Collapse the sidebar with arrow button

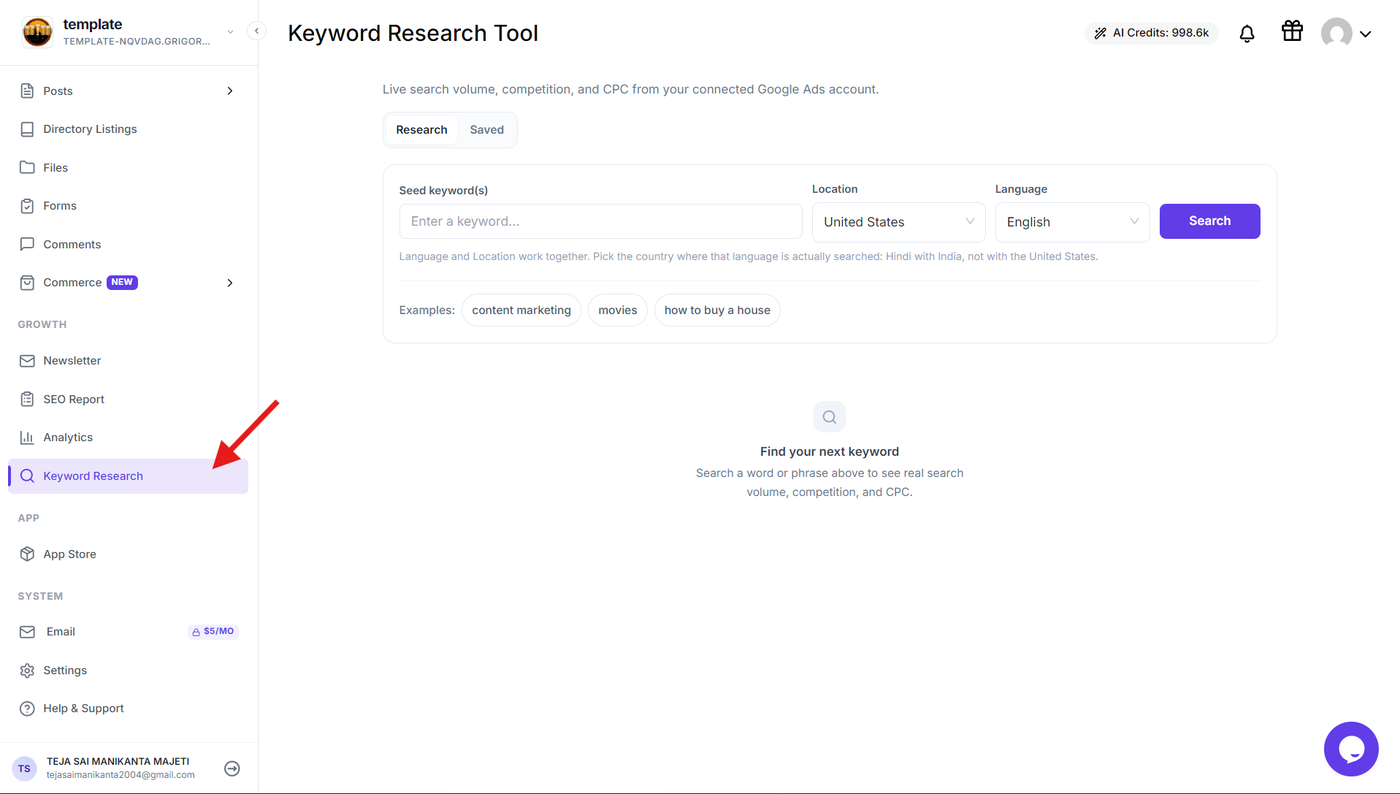257,31
